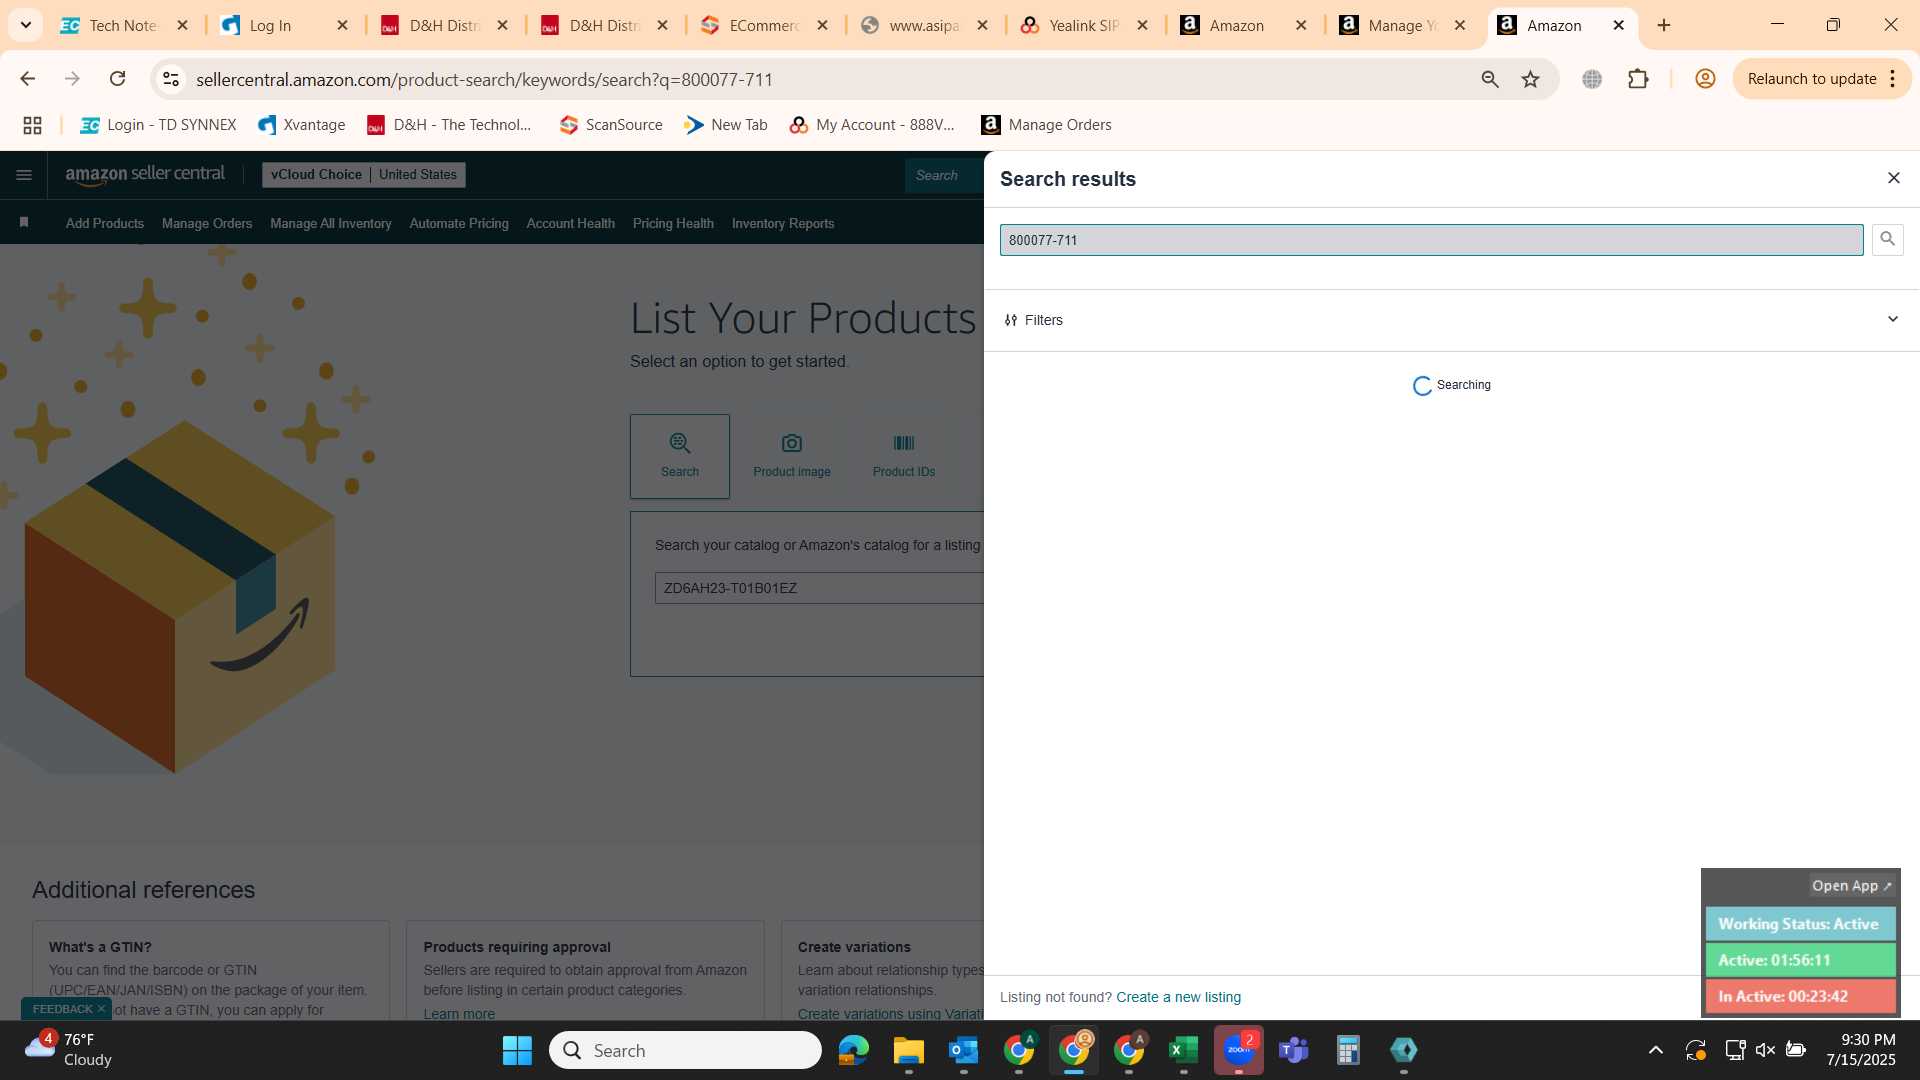Click the Active 01:56:11 timer
This screenshot has height=1080, width=1920.
[1800, 960]
